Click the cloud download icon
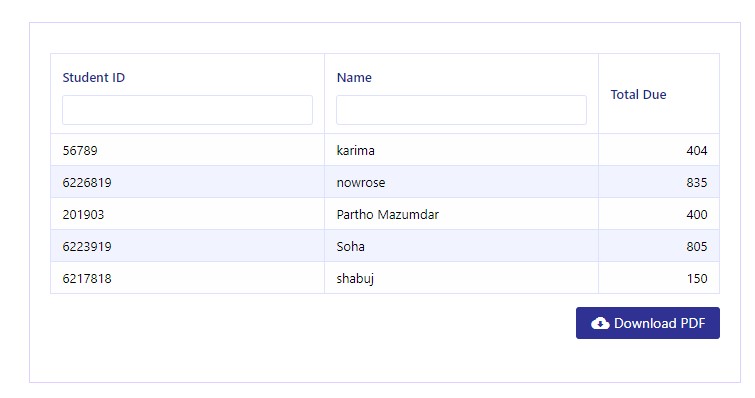 (x=600, y=323)
